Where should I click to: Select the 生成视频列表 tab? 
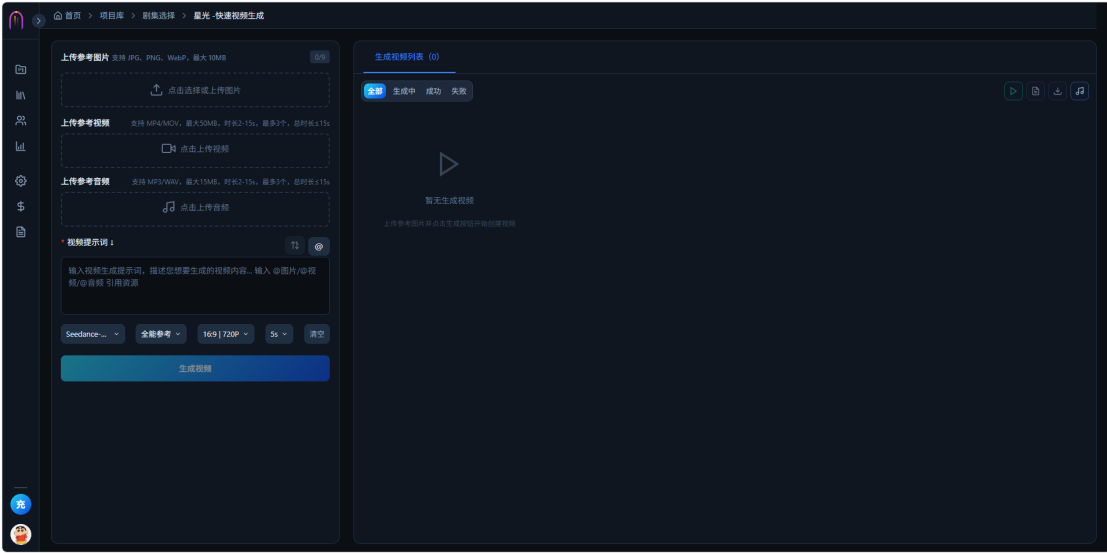click(407, 57)
